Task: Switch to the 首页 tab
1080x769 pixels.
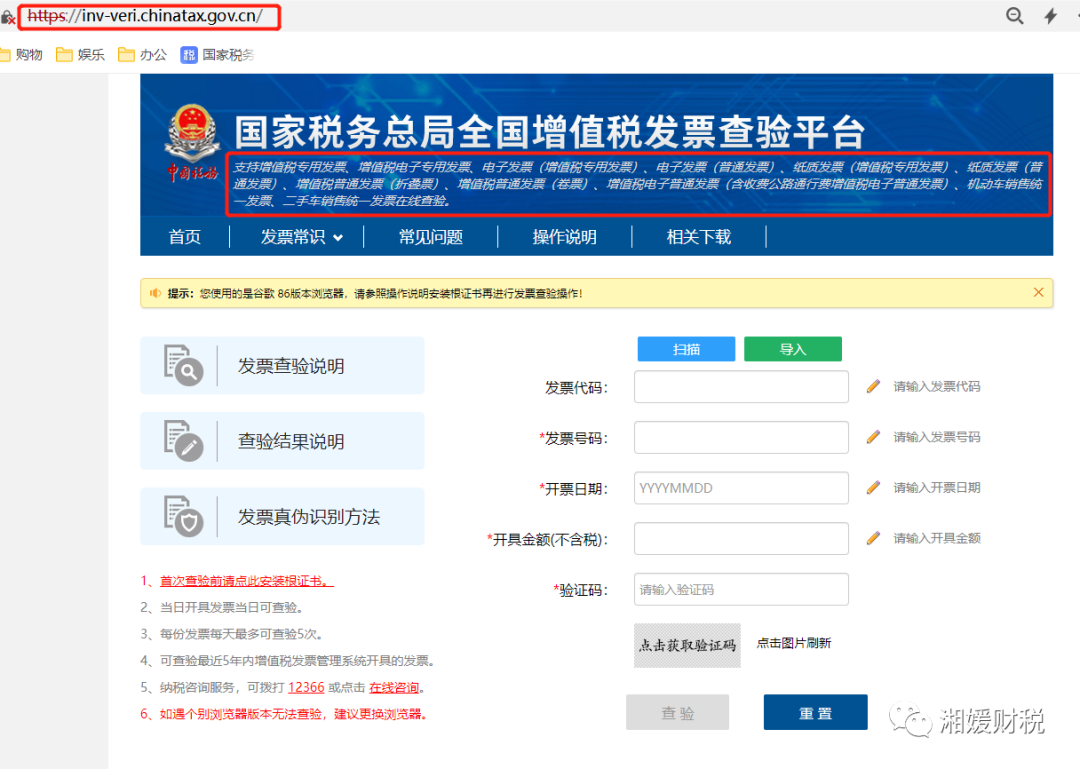Action: [185, 237]
